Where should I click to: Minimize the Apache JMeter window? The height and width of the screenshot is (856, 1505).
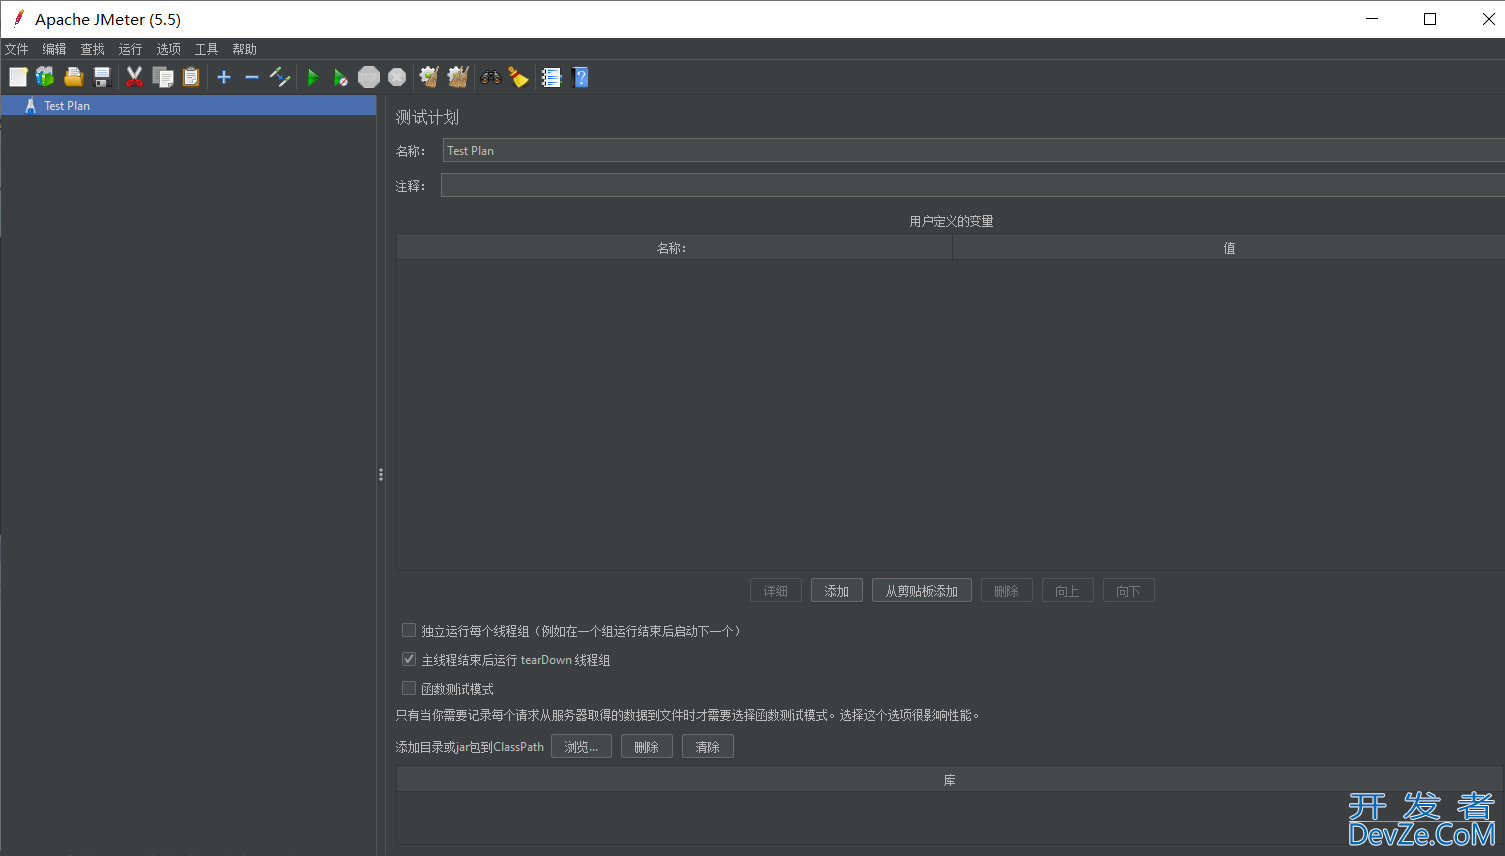(x=1372, y=19)
